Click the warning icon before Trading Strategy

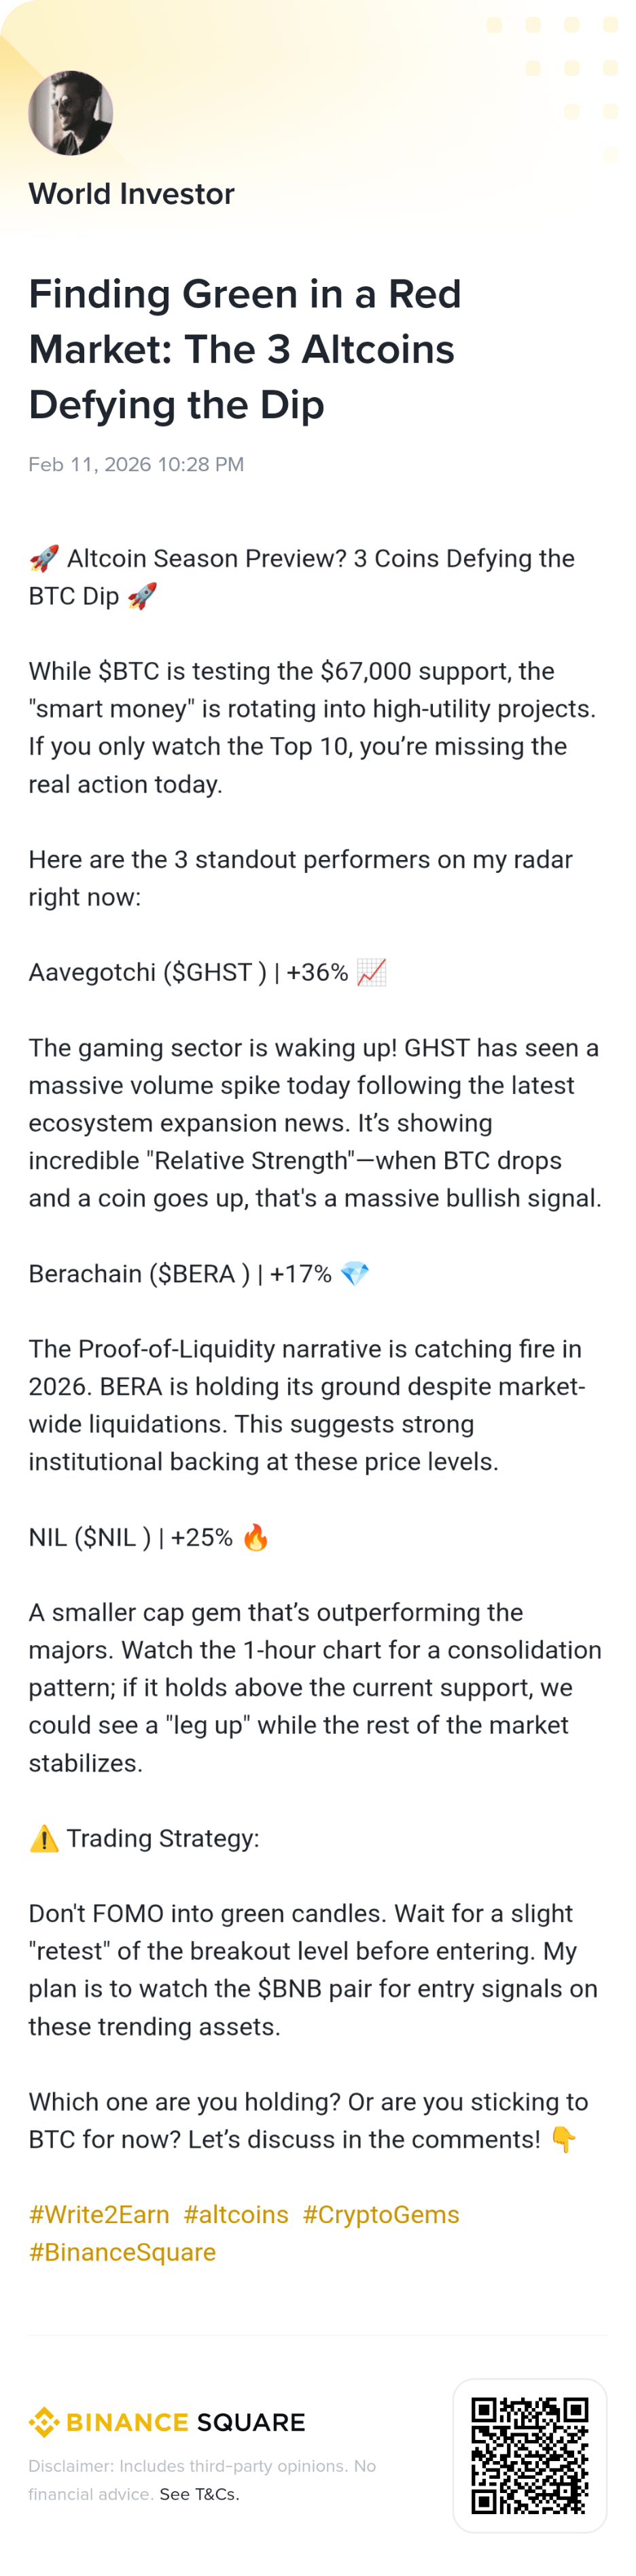point(44,1838)
